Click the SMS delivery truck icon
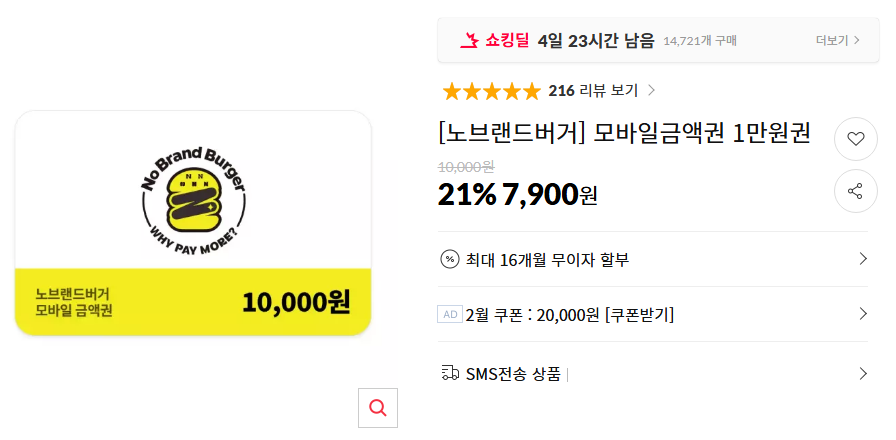The width and height of the screenshot is (896, 440). (x=450, y=374)
